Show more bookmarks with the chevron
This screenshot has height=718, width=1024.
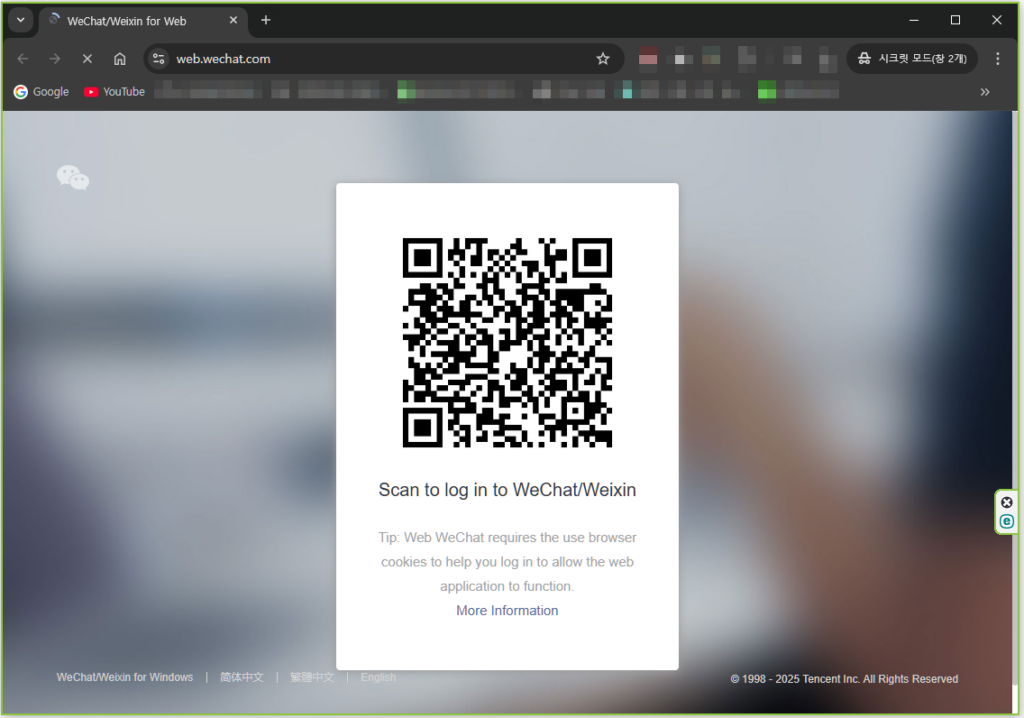point(985,92)
